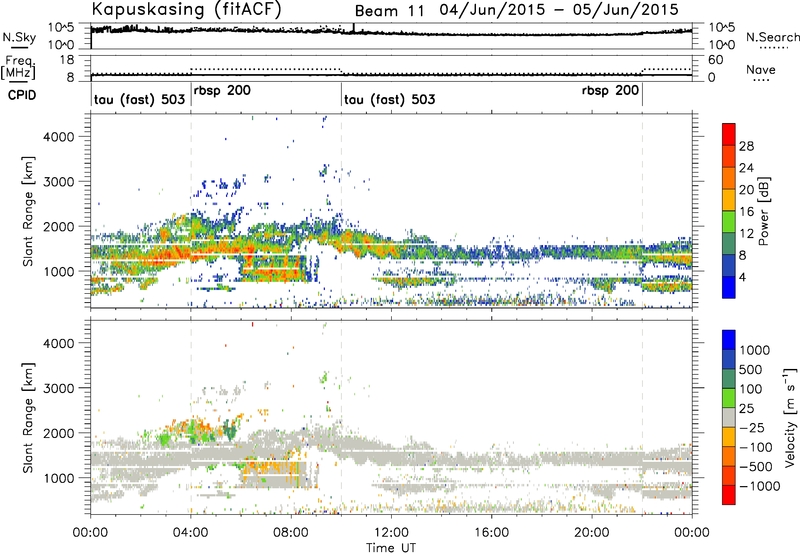Click the '4' tick on the power colorbar
Screen dimensions: 800x554
(743, 277)
